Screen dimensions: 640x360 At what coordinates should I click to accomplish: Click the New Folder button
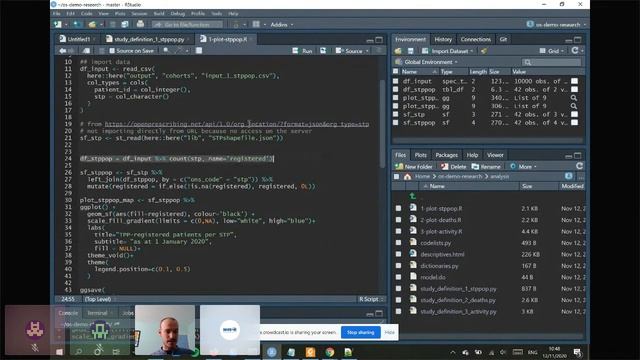414,167
